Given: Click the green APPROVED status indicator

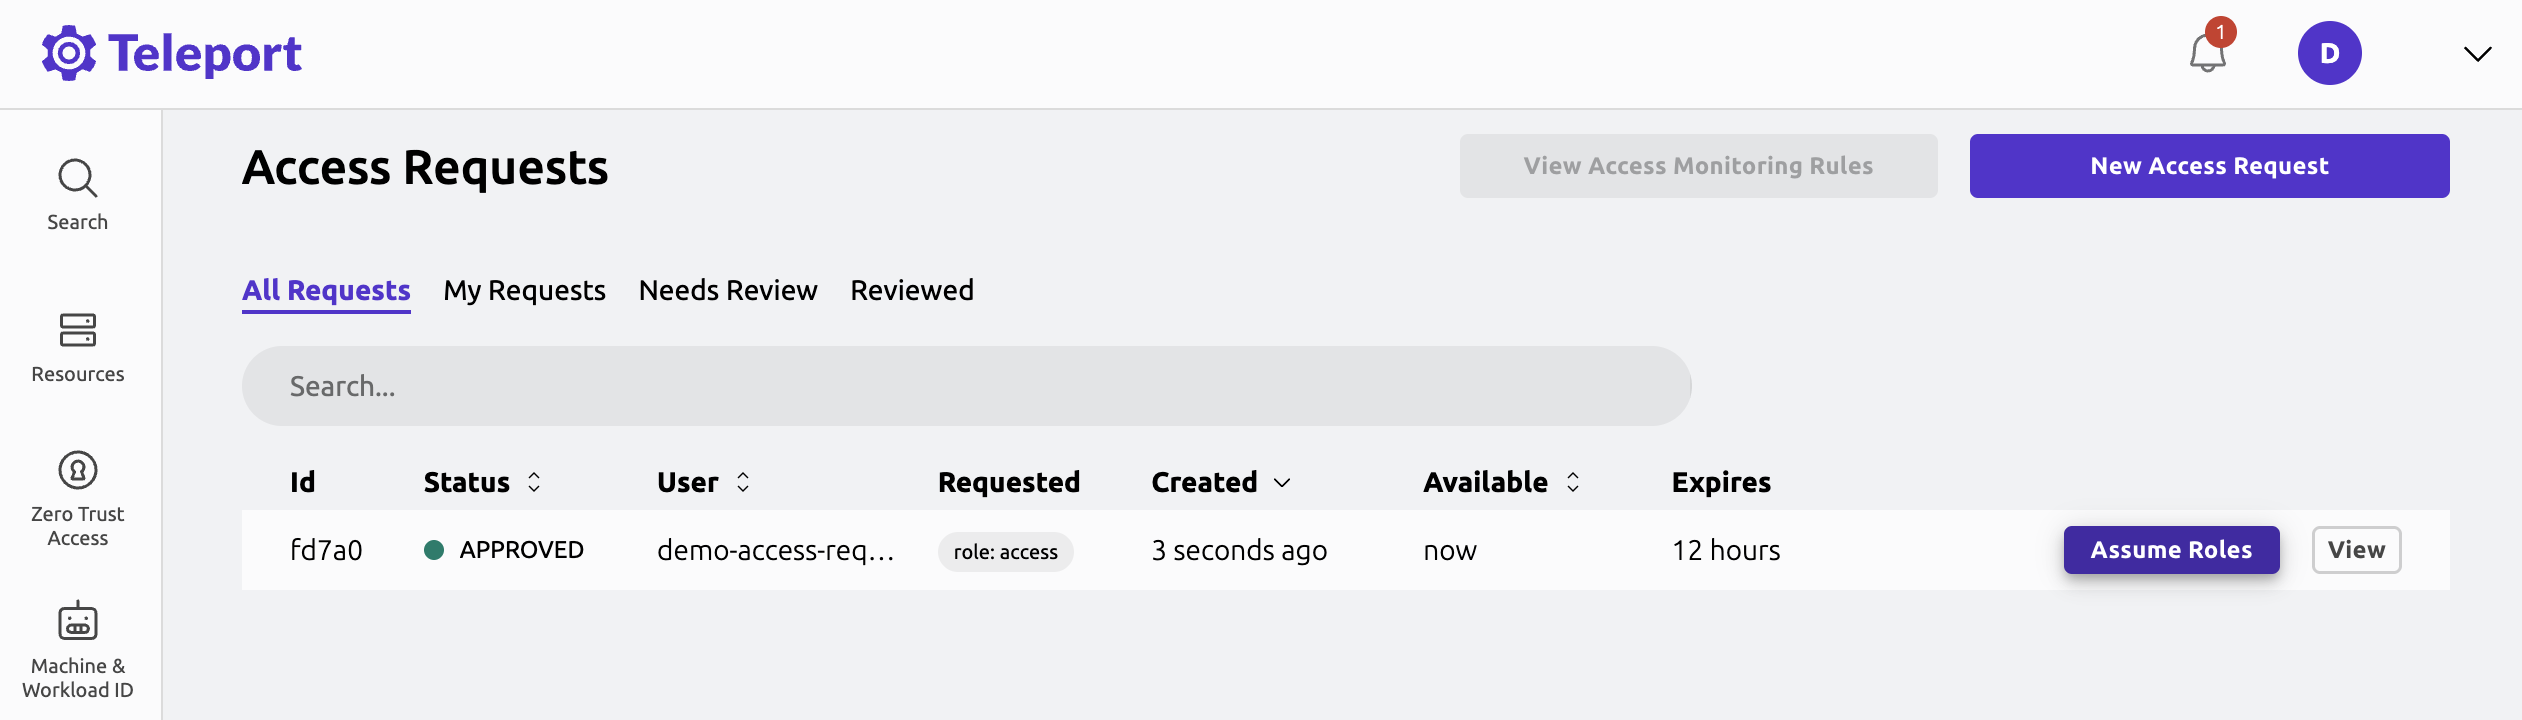Looking at the screenshot, I should coord(434,549).
